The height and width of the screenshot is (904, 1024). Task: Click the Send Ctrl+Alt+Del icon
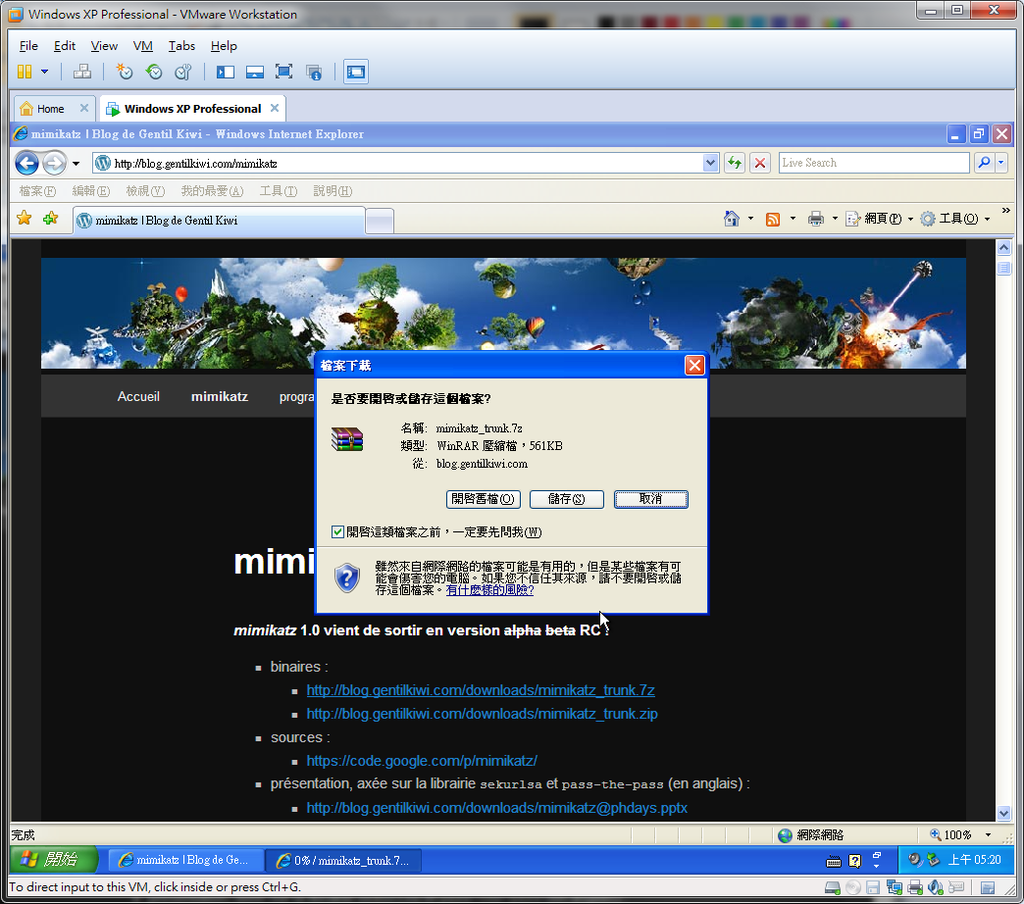click(x=82, y=72)
